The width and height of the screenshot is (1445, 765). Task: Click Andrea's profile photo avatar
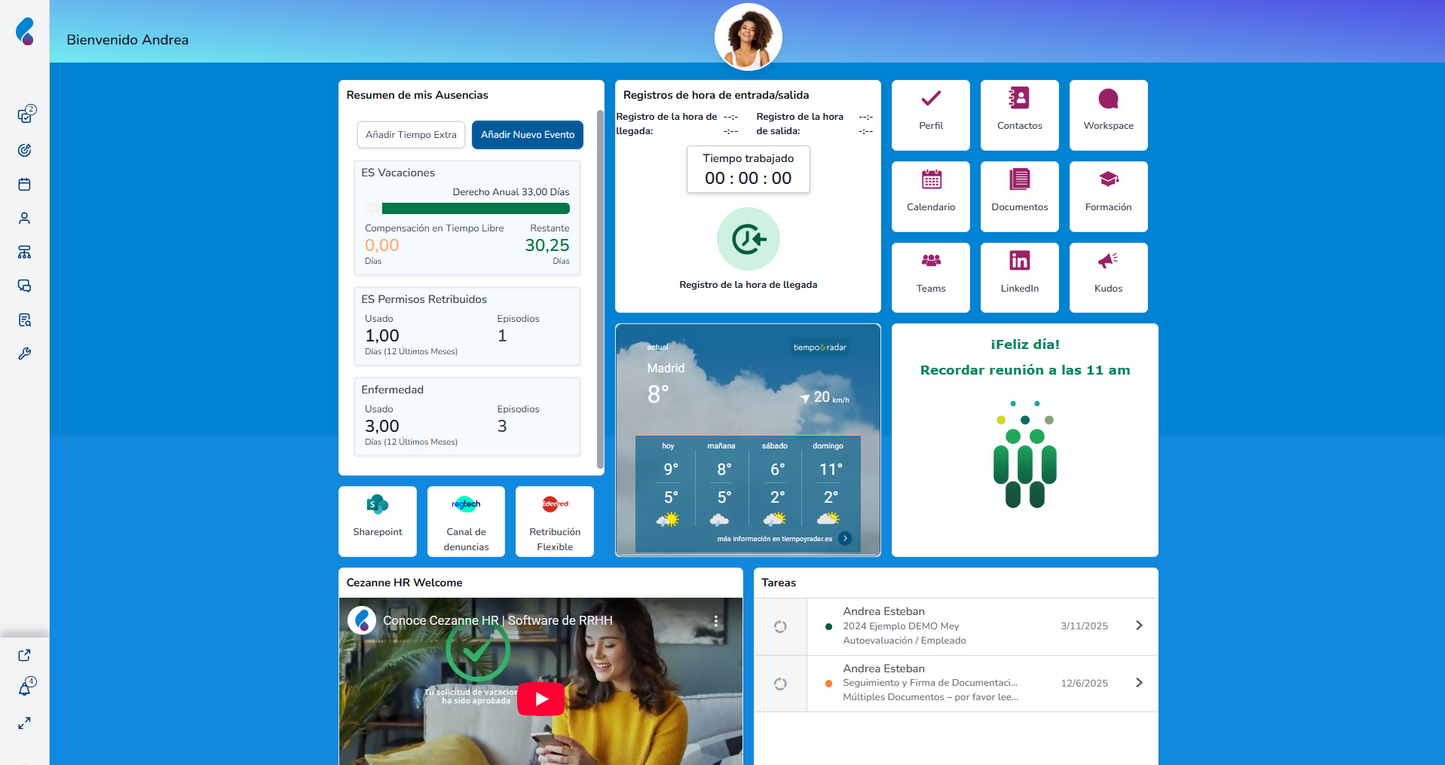[x=748, y=37]
